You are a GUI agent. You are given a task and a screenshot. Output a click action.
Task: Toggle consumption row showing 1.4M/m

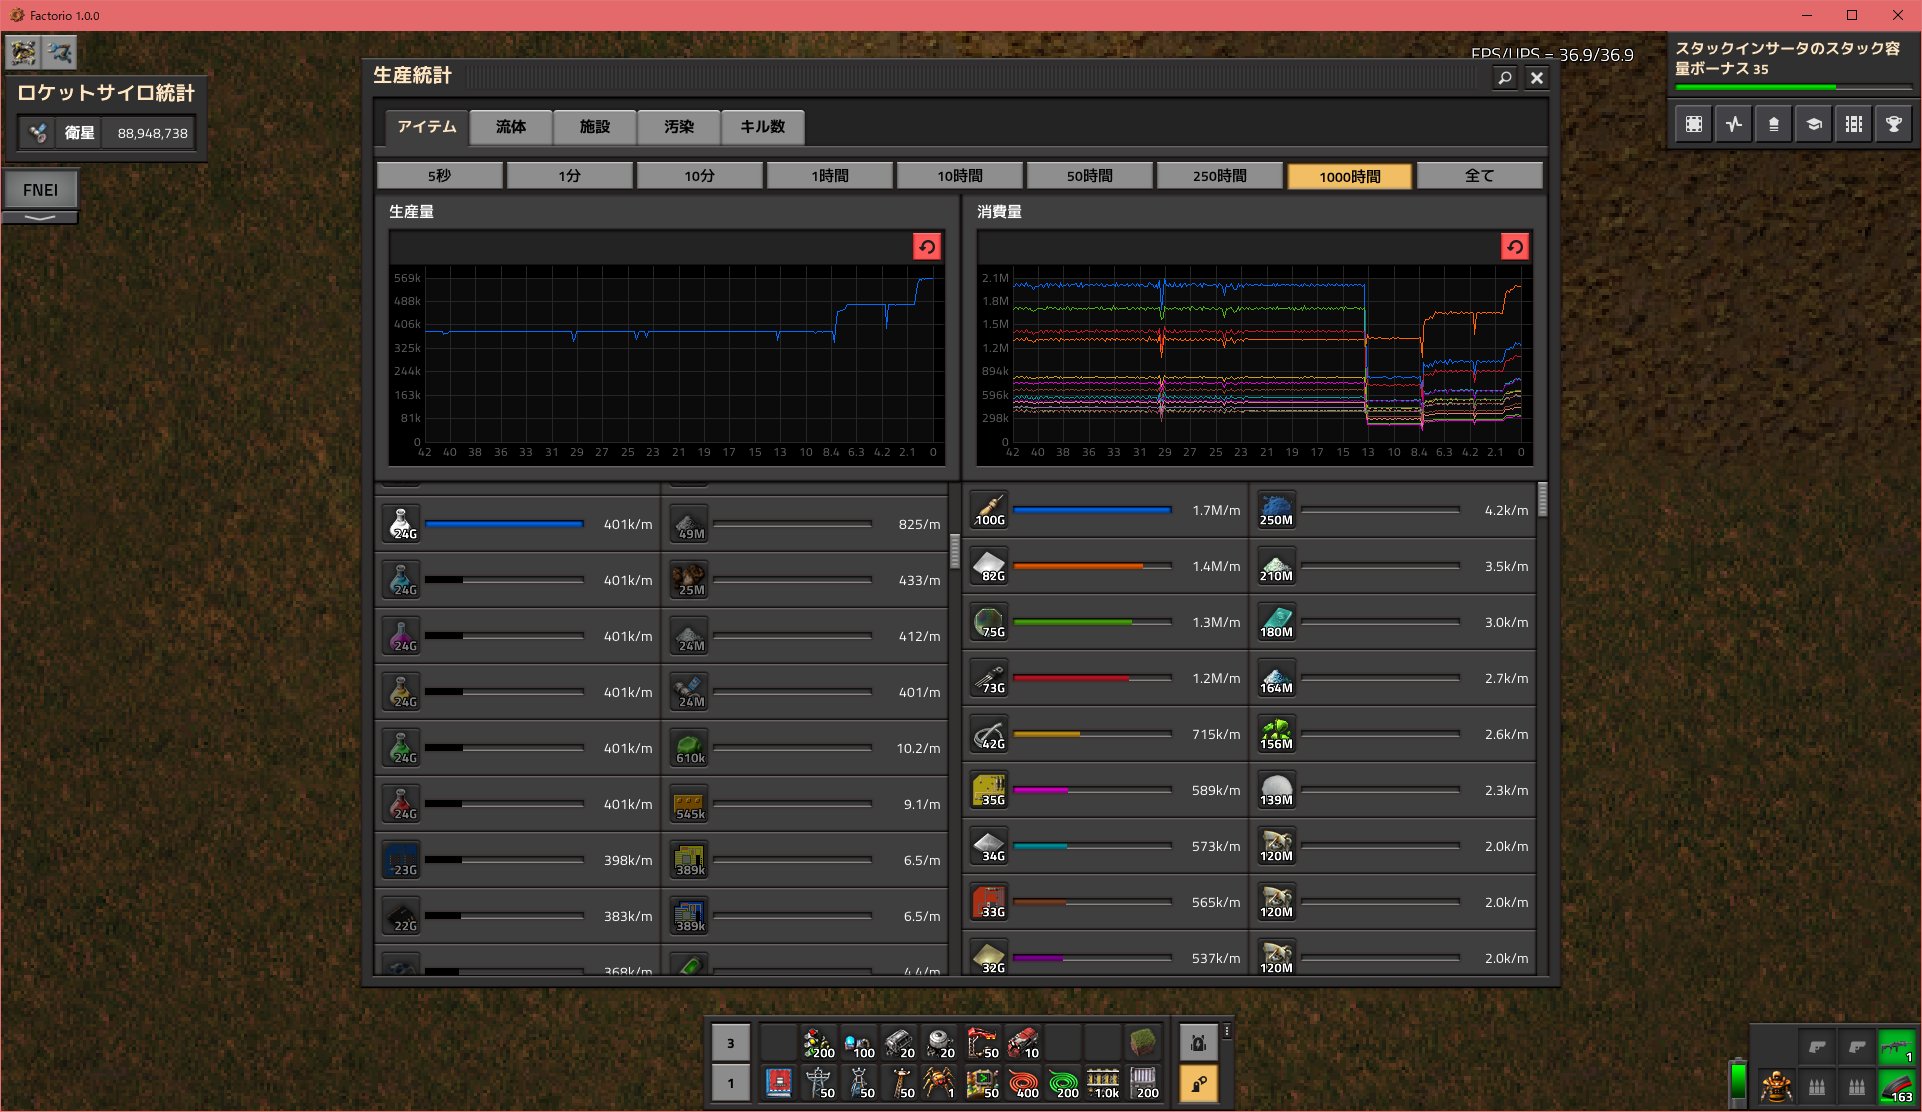tap(1106, 566)
